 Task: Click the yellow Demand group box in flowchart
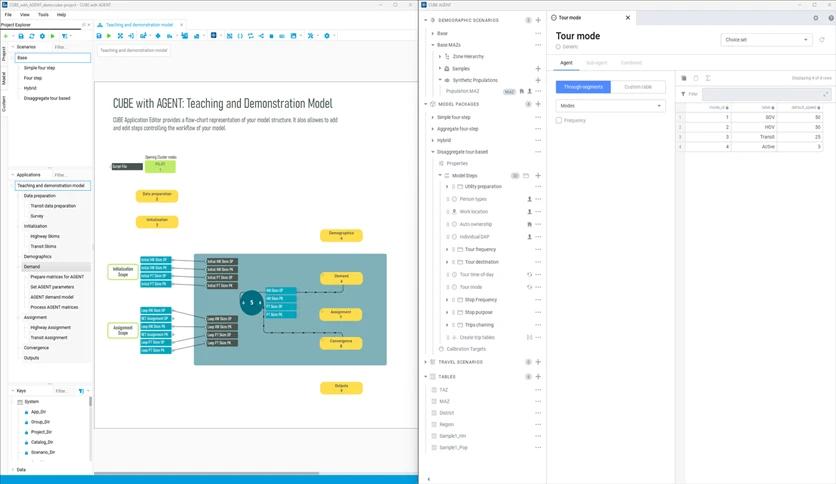341,278
